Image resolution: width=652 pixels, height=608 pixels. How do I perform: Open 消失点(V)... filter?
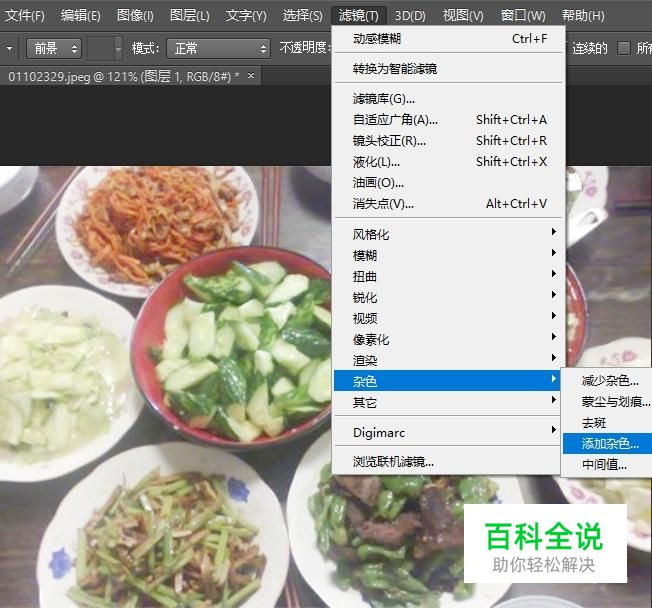tap(448, 204)
